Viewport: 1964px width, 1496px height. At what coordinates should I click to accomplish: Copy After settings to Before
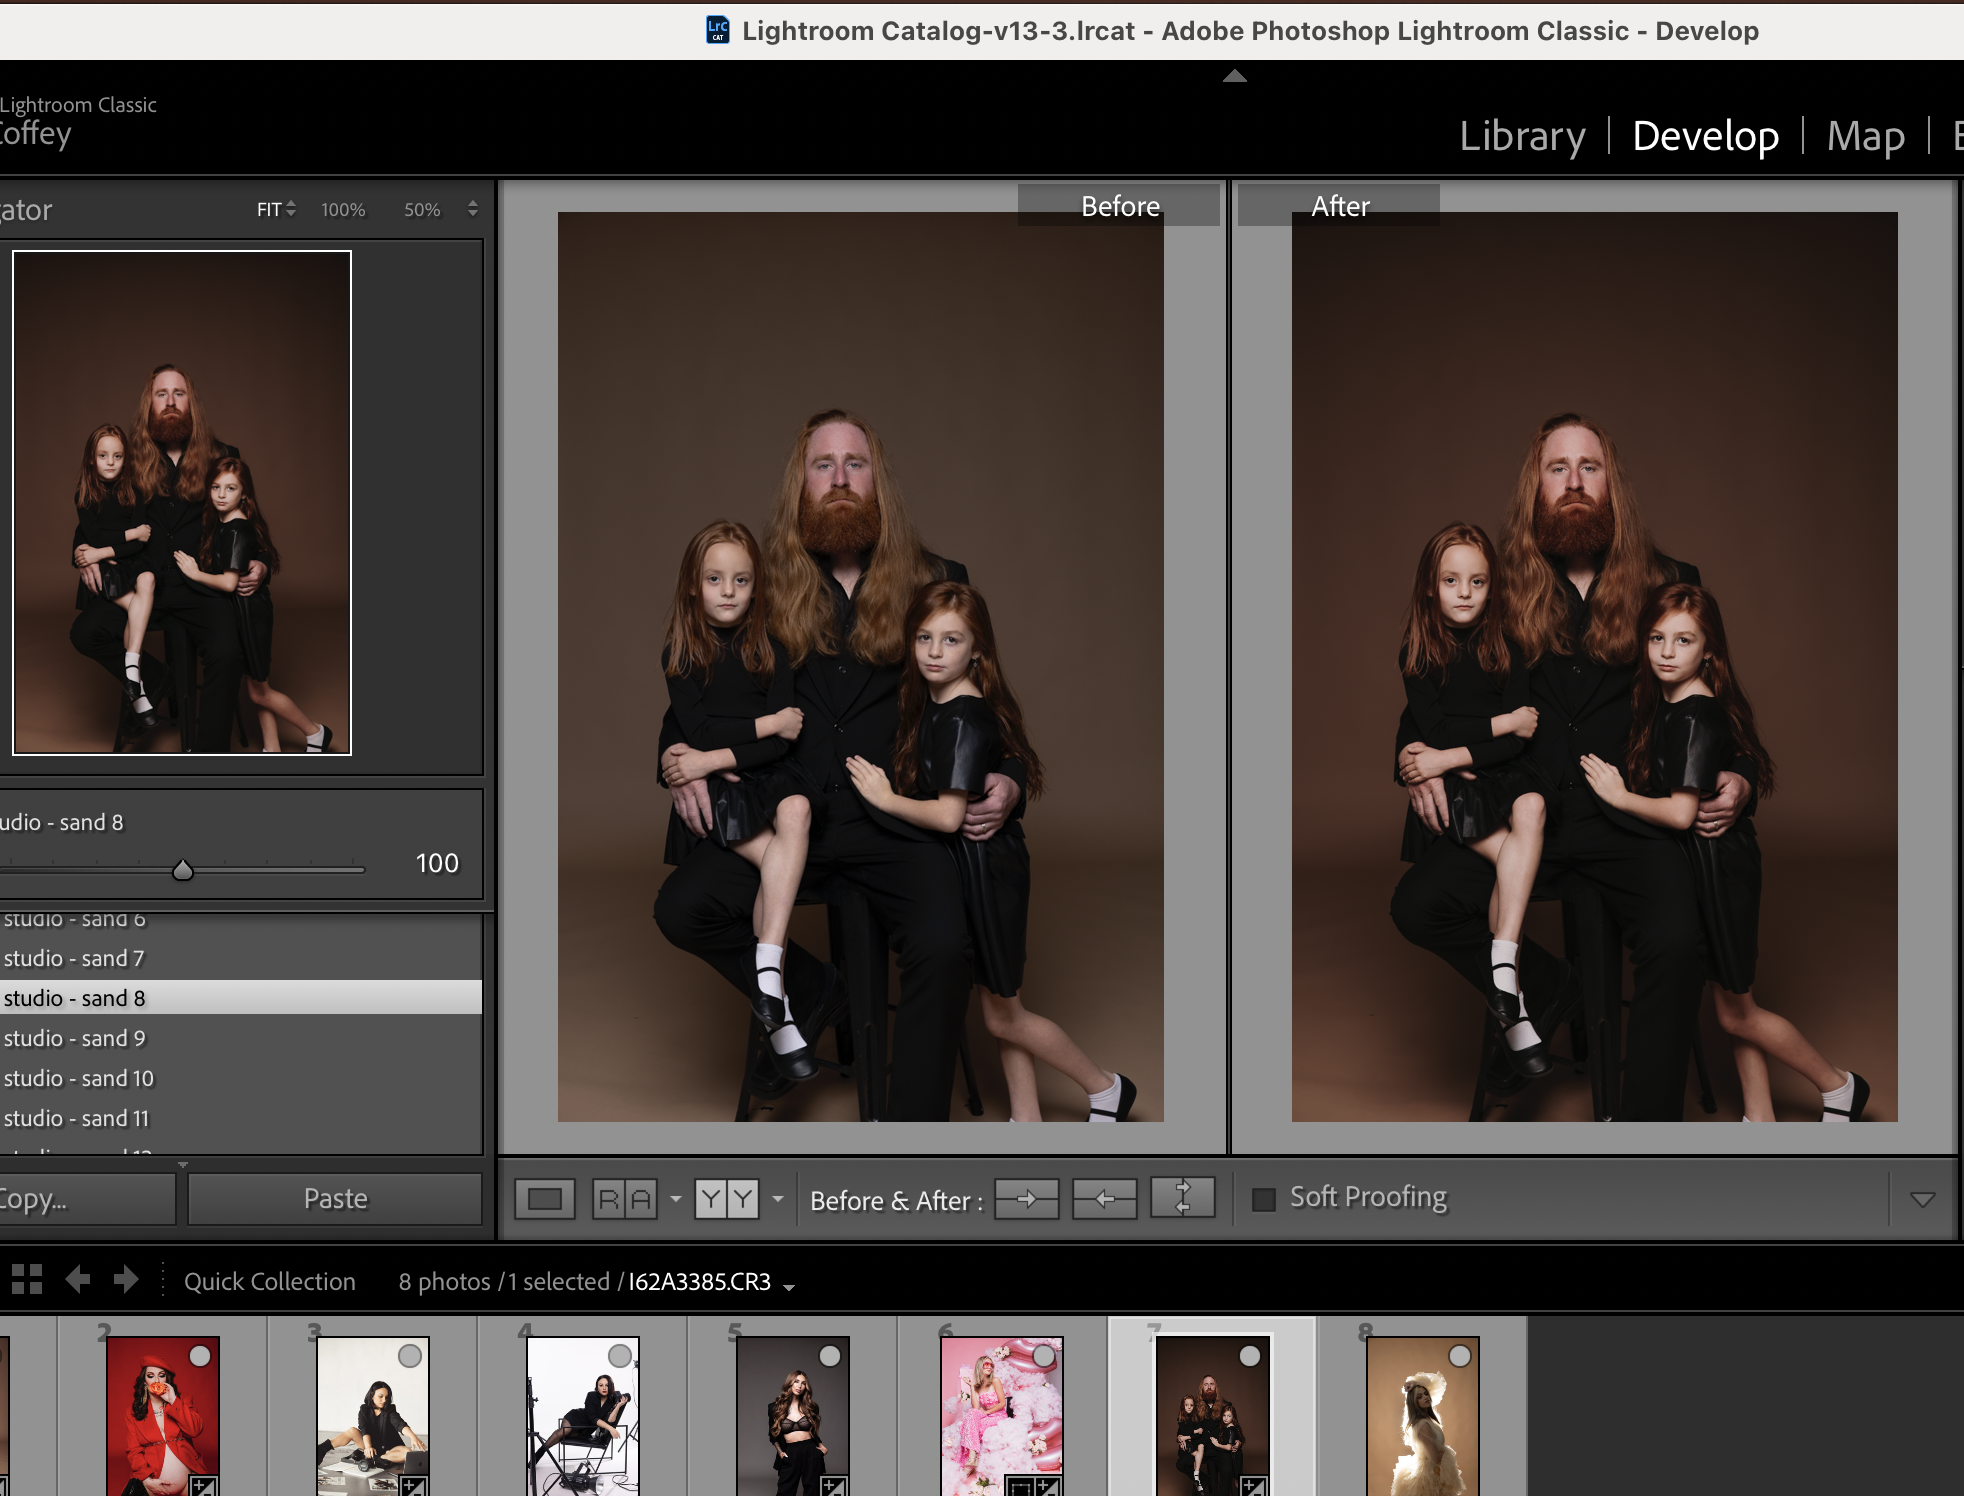click(1104, 1199)
